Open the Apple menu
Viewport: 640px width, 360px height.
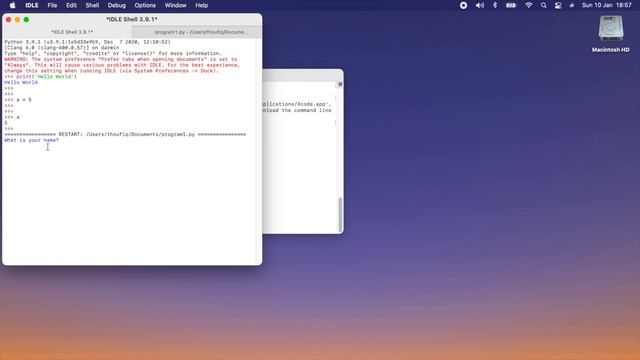[x=12, y=5]
